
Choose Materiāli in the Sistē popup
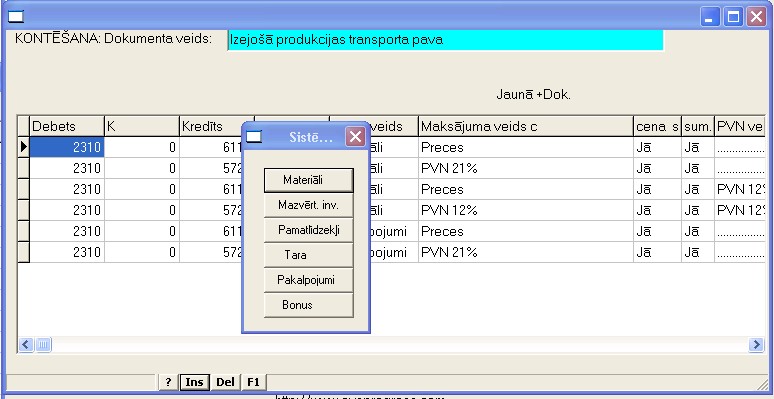pos(309,180)
